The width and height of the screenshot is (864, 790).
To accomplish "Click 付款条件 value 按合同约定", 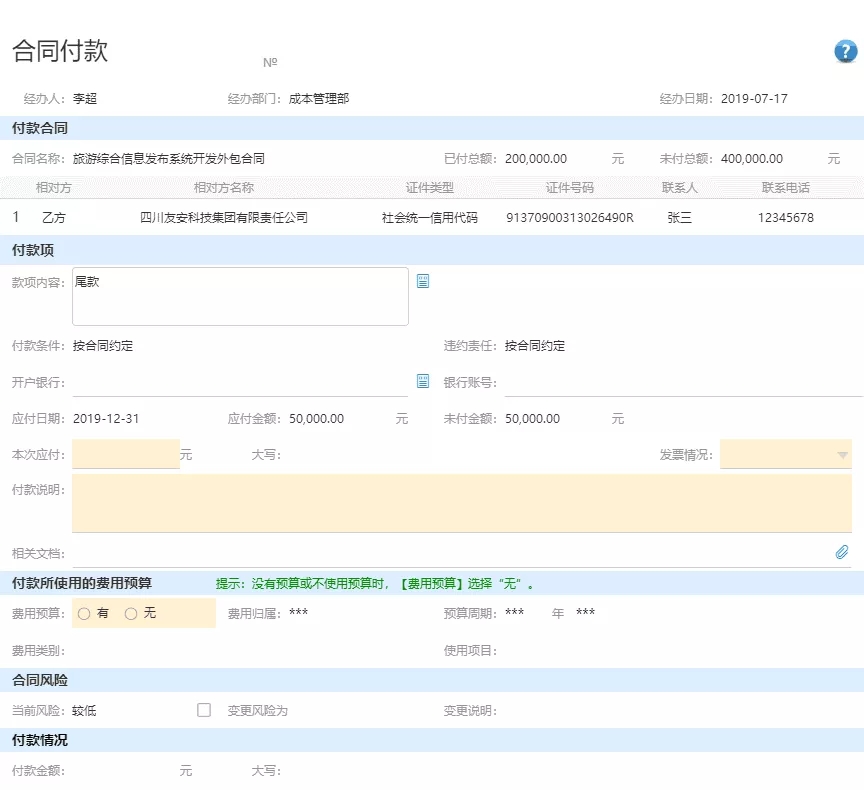I will point(103,346).
